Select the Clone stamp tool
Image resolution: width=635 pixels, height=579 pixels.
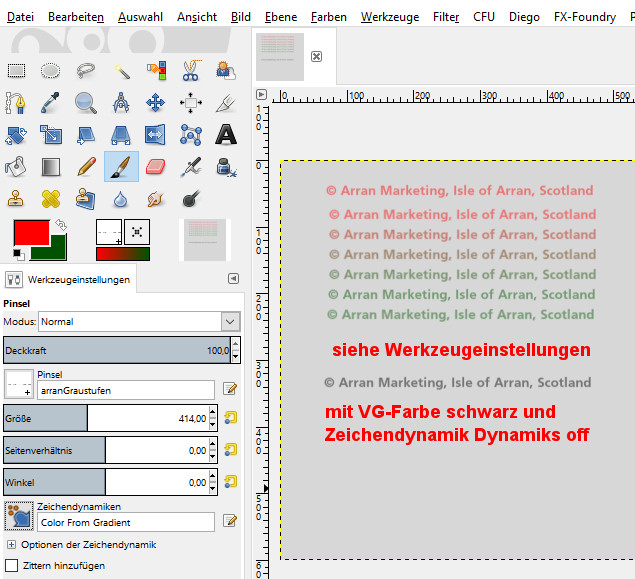point(16,199)
